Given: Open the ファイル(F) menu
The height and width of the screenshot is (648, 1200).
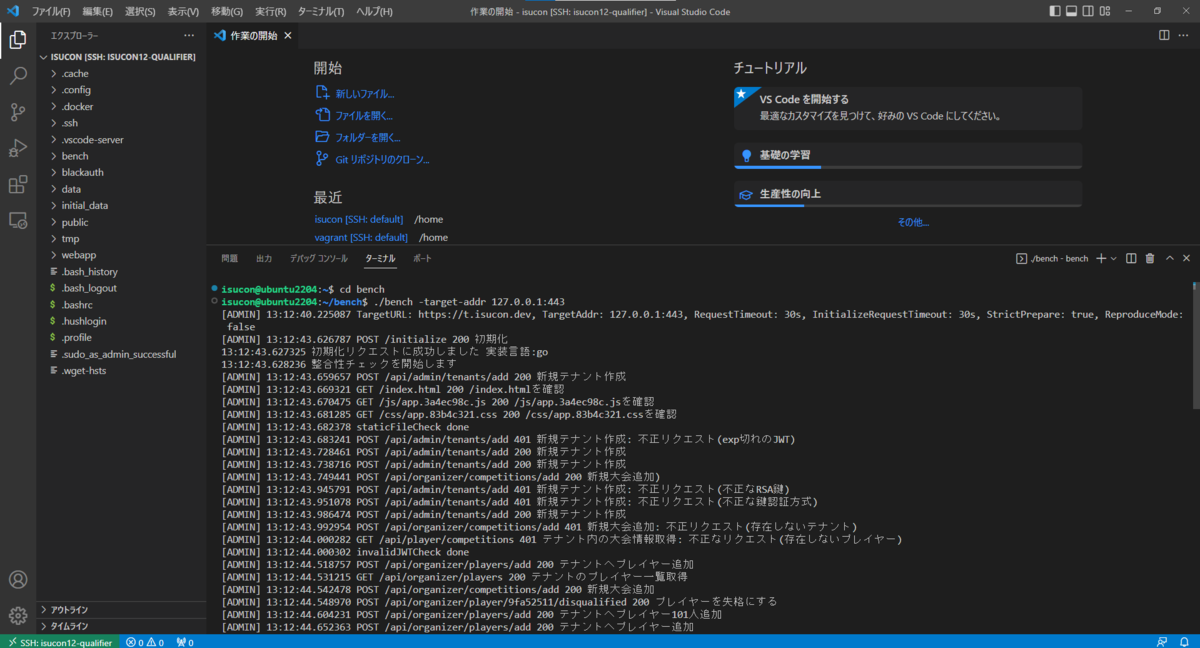Looking at the screenshot, I should coord(51,11).
